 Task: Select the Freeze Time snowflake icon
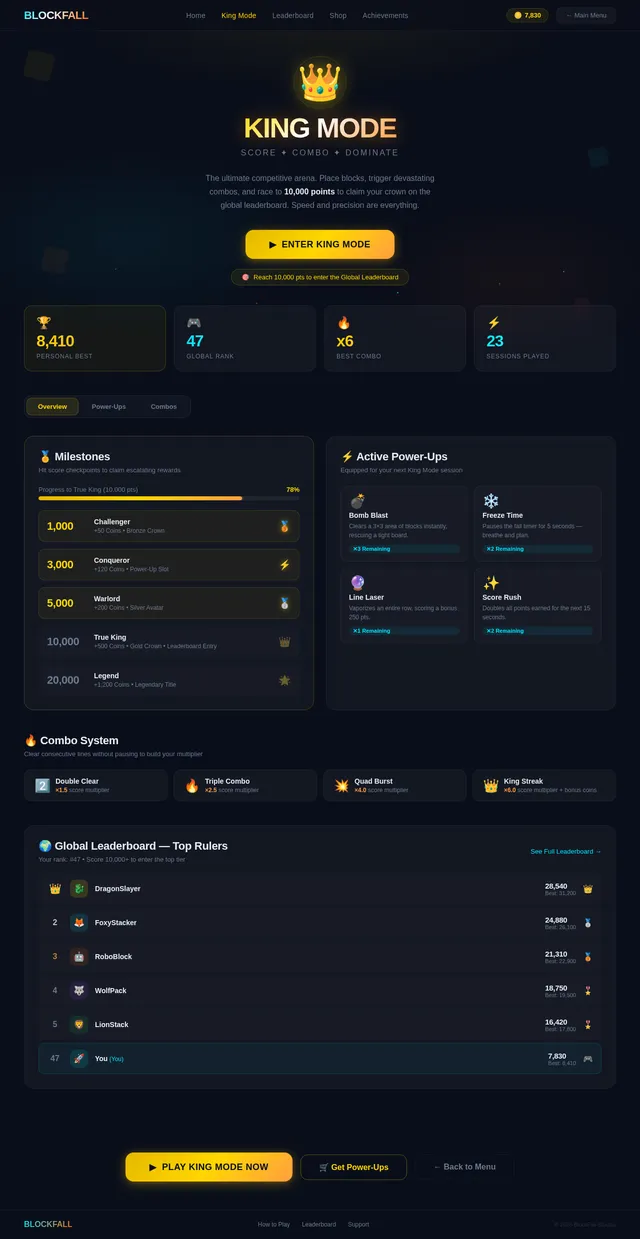(491, 500)
